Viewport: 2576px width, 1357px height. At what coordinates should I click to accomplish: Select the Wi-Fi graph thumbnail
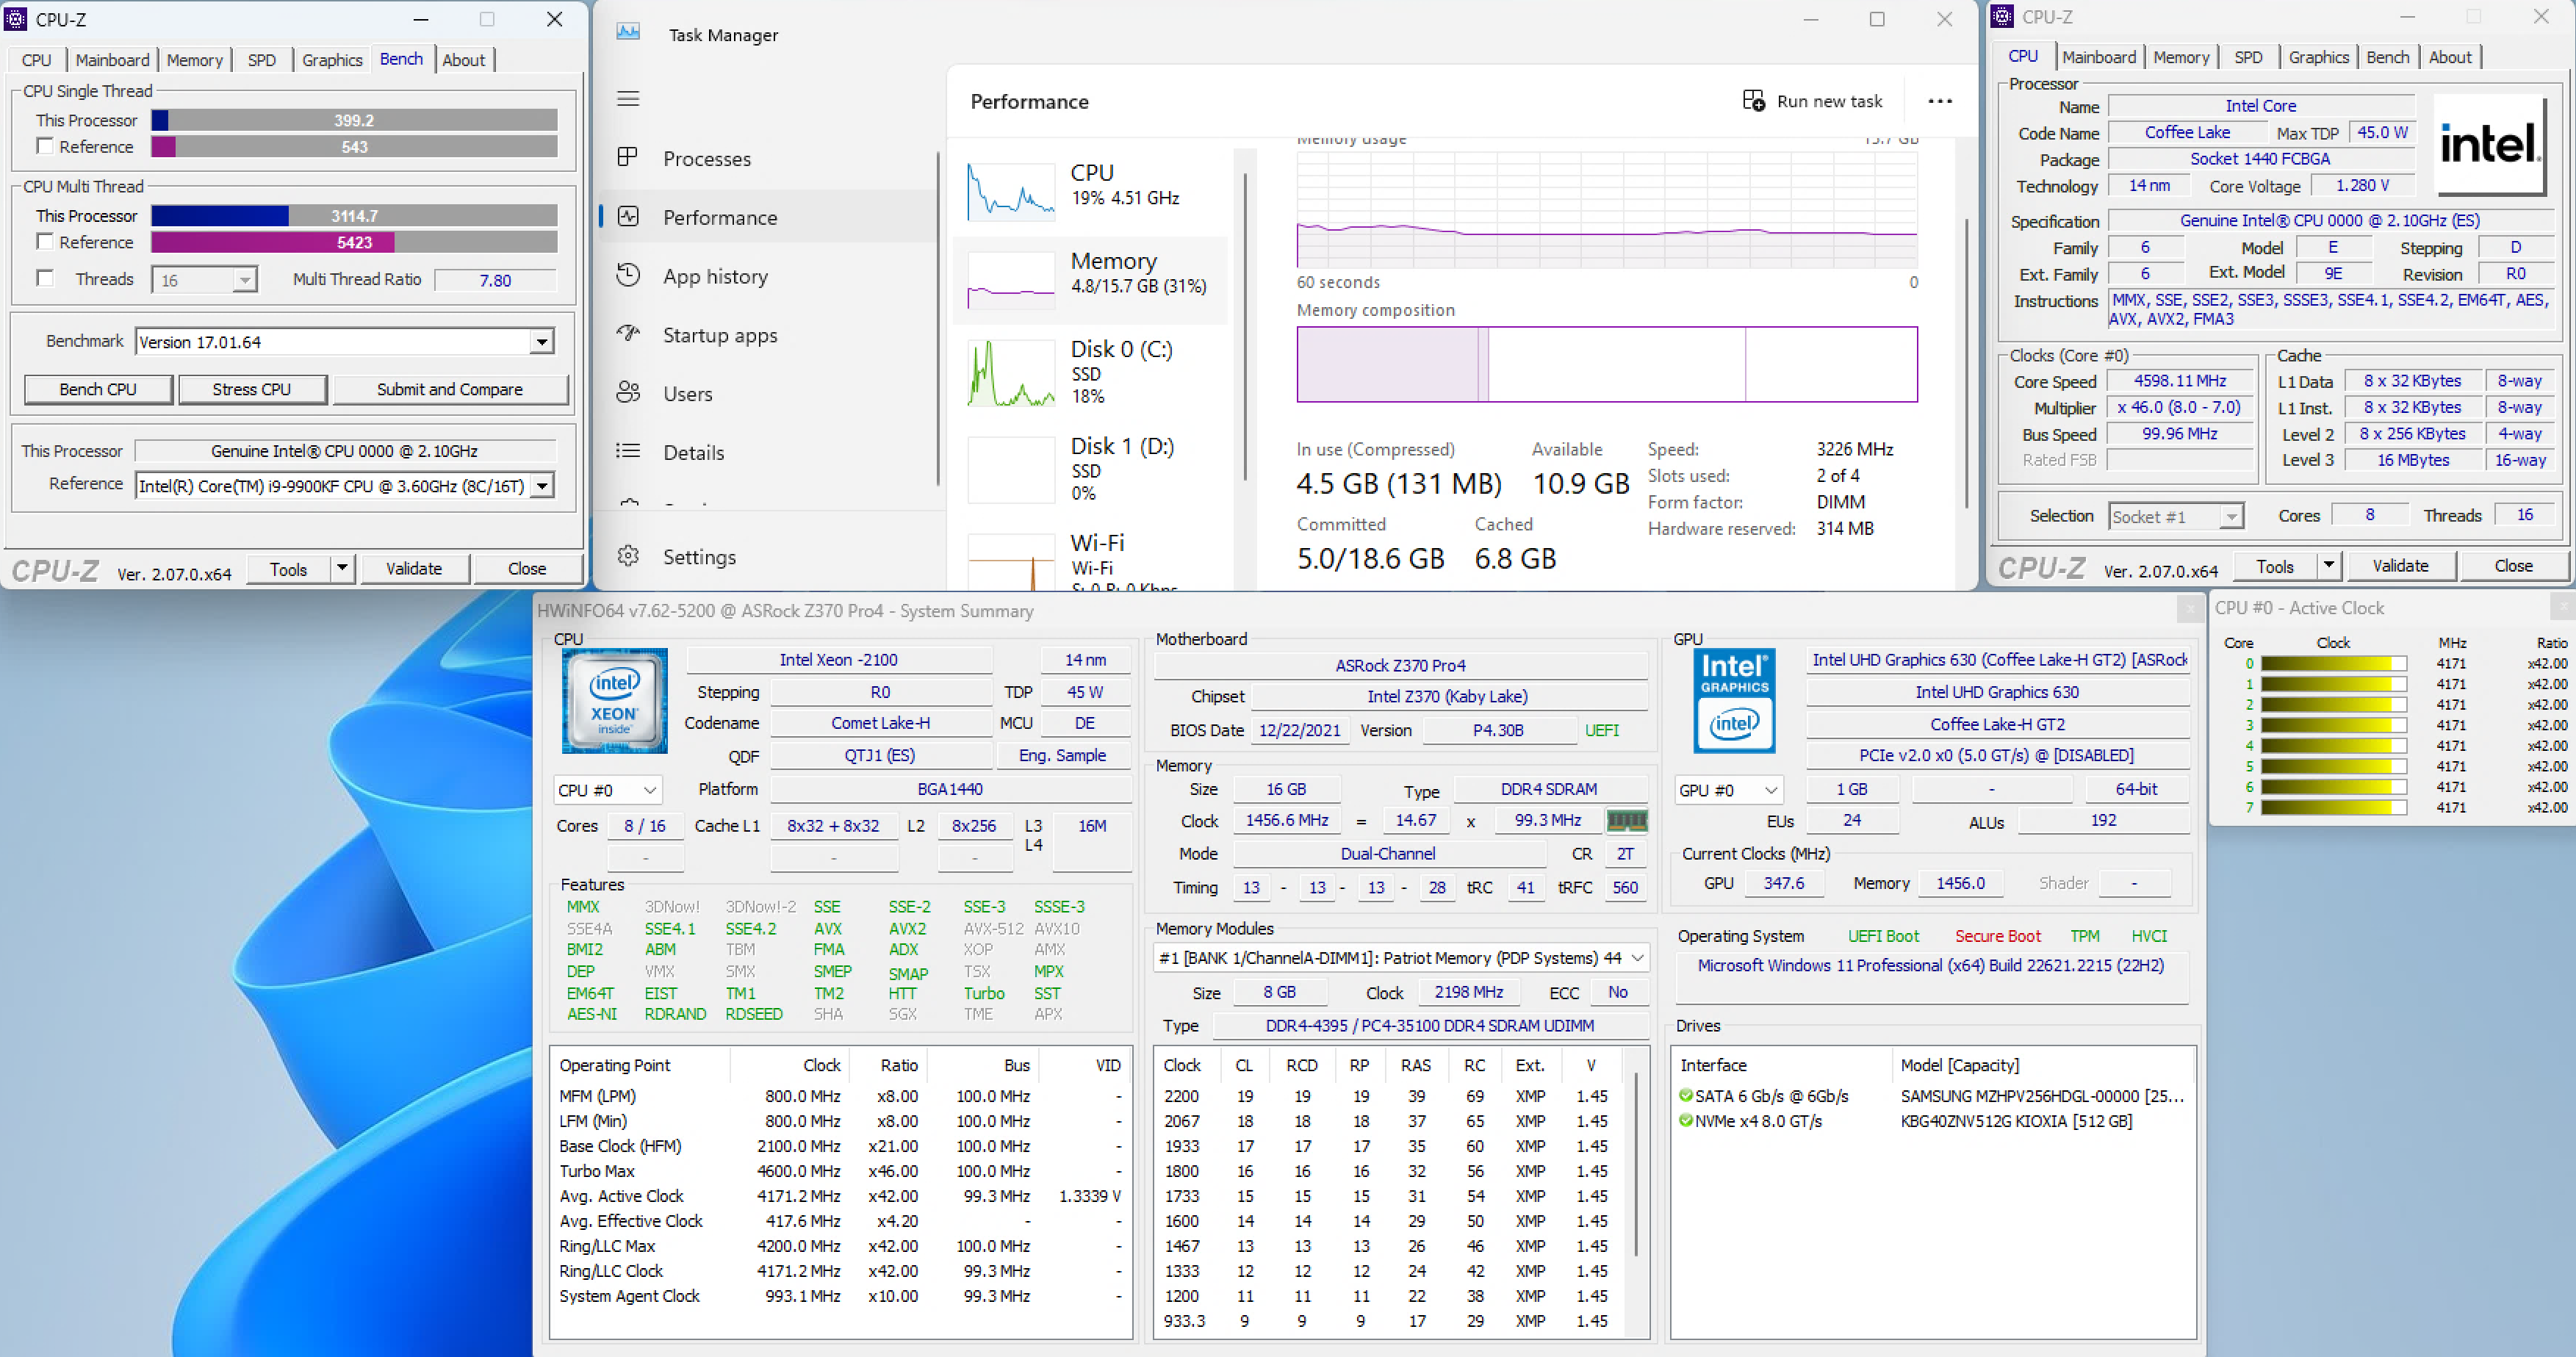click(x=1011, y=562)
